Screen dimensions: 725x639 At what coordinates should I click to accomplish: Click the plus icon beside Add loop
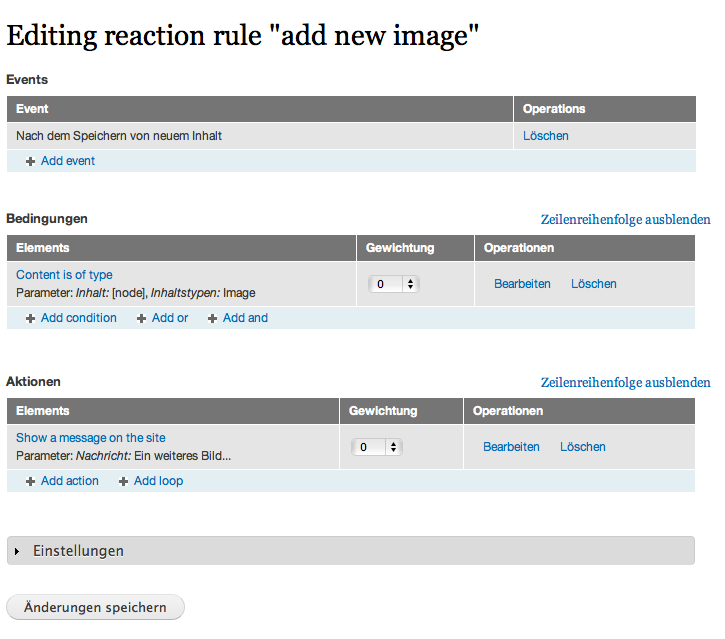124,482
